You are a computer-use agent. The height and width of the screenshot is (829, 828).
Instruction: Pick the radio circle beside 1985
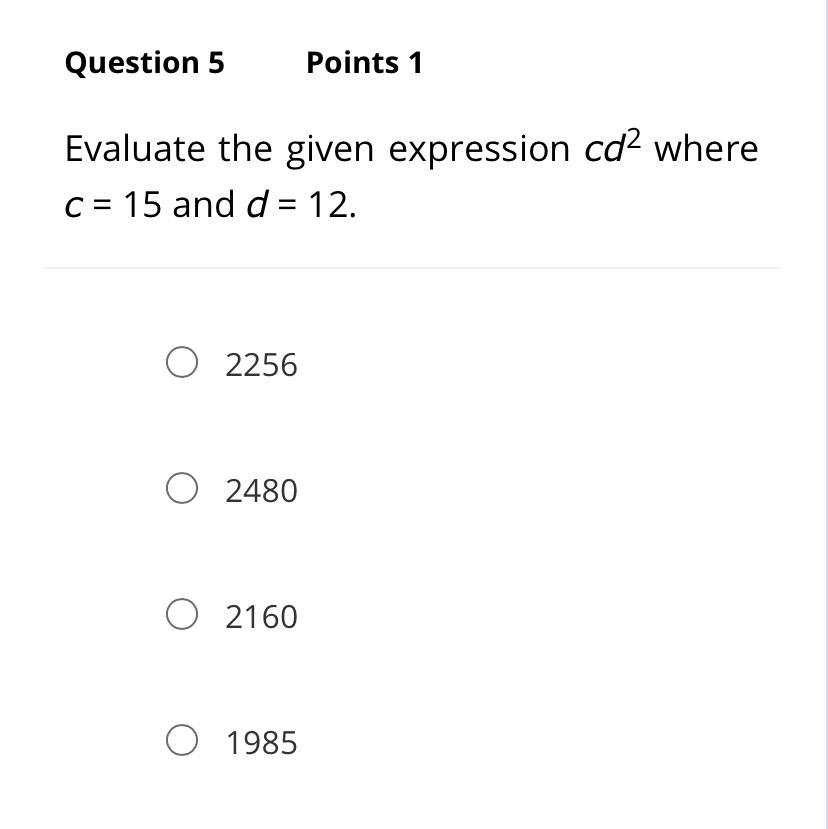pyautogui.click(x=181, y=740)
